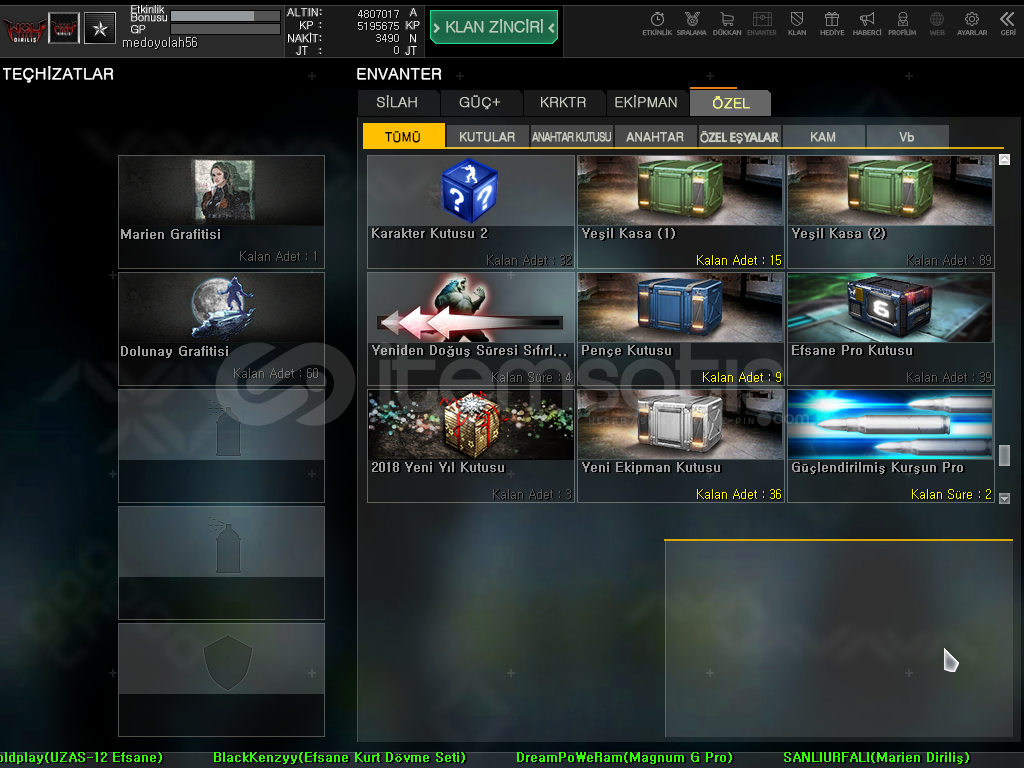This screenshot has width=1024, height=768.
Task: Switch to the GÜÇ+ tab
Action: point(480,103)
